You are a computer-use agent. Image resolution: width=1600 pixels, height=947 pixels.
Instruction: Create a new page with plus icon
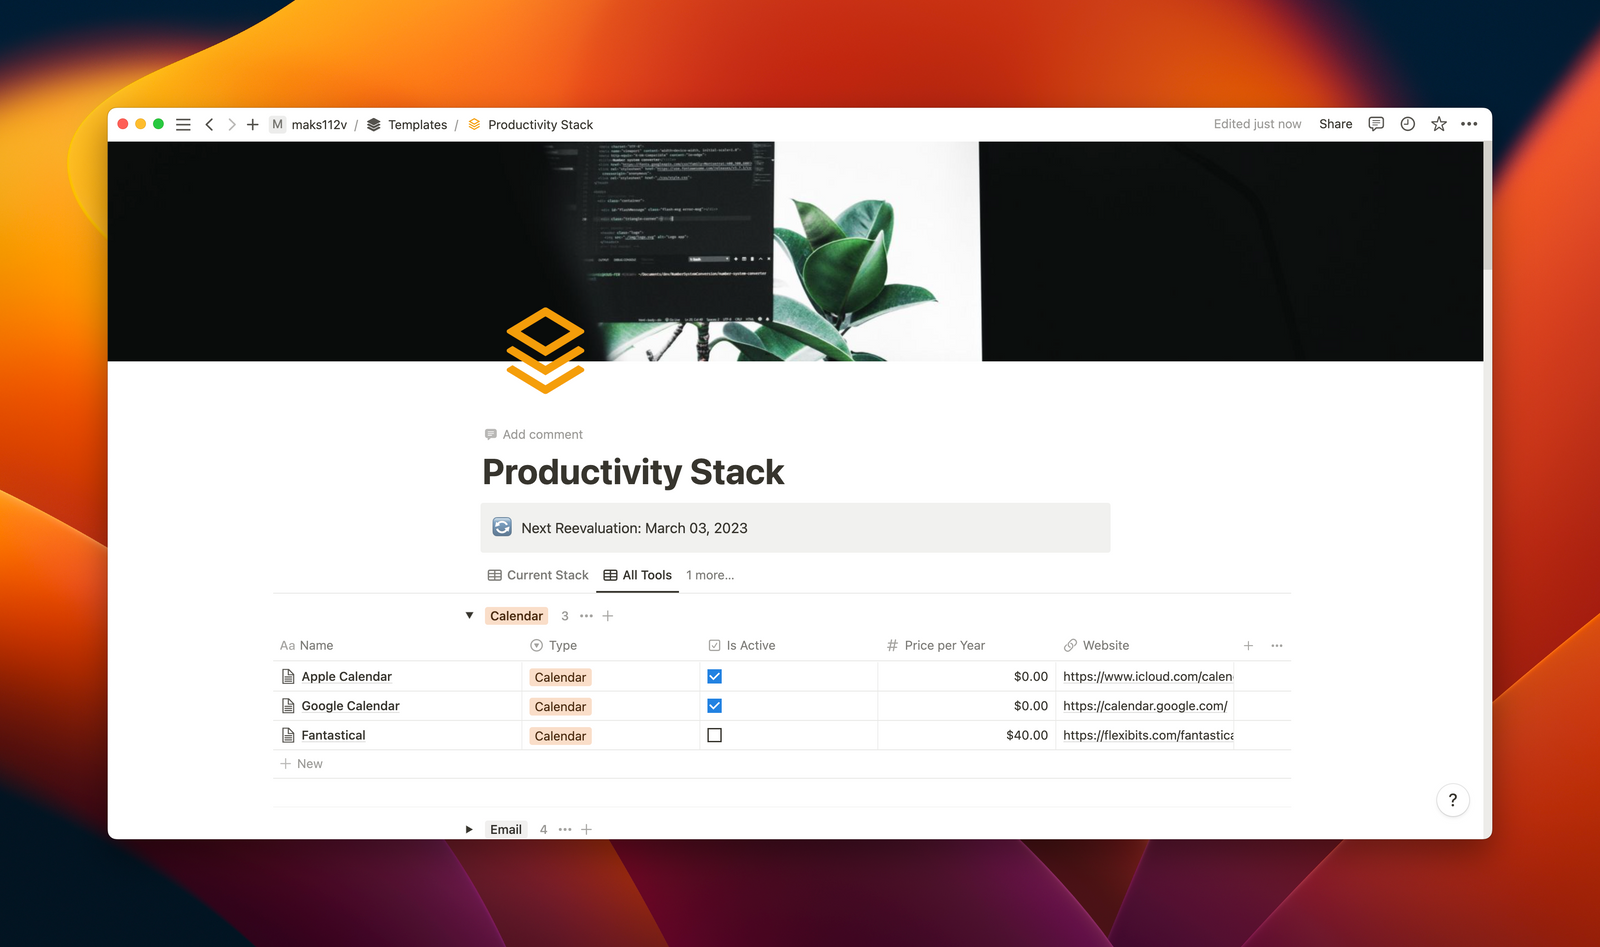(x=253, y=125)
